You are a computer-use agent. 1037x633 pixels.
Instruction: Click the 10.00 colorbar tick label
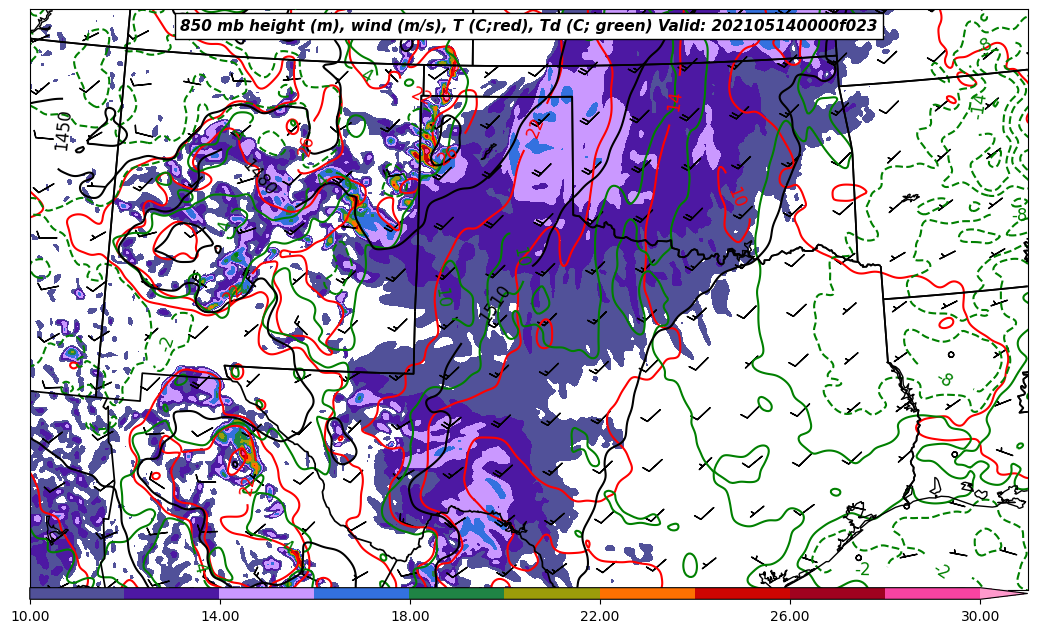pyautogui.click(x=30, y=616)
